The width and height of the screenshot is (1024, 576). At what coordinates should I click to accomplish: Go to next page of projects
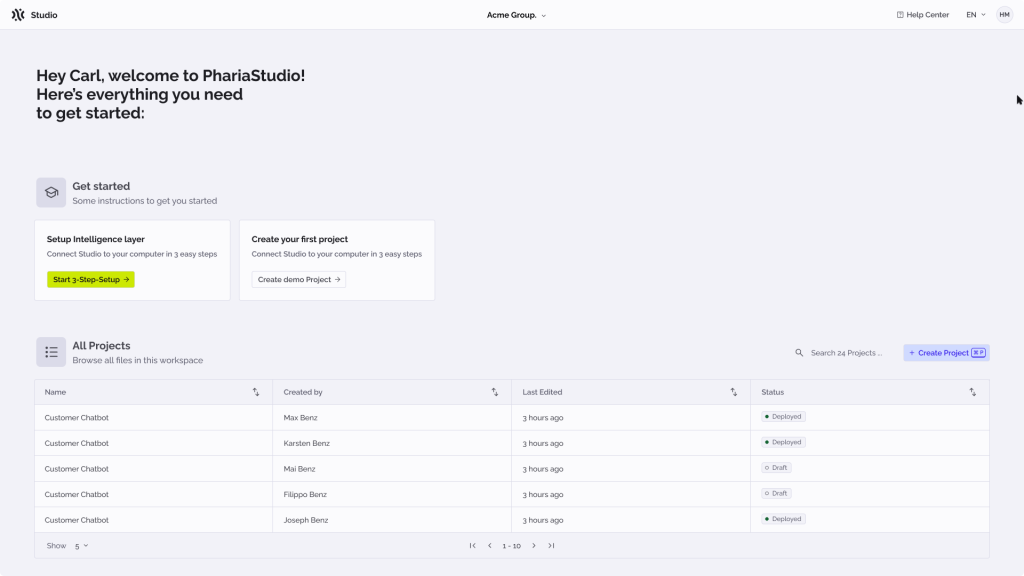pos(534,545)
